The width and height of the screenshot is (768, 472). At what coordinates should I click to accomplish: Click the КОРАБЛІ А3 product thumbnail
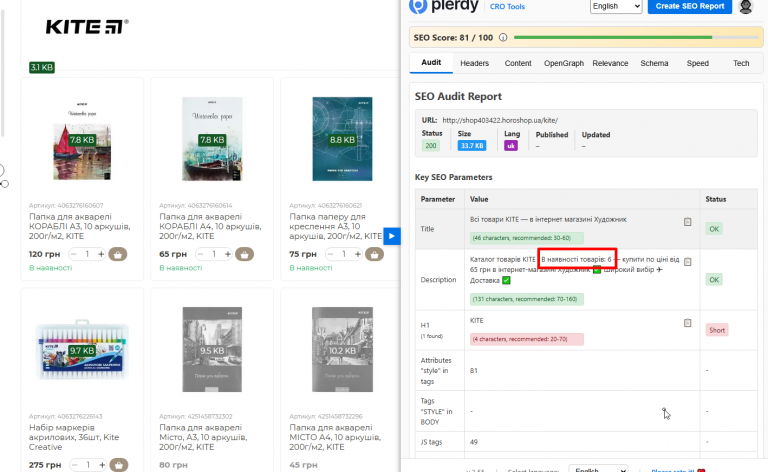pyautogui.click(x=82, y=140)
